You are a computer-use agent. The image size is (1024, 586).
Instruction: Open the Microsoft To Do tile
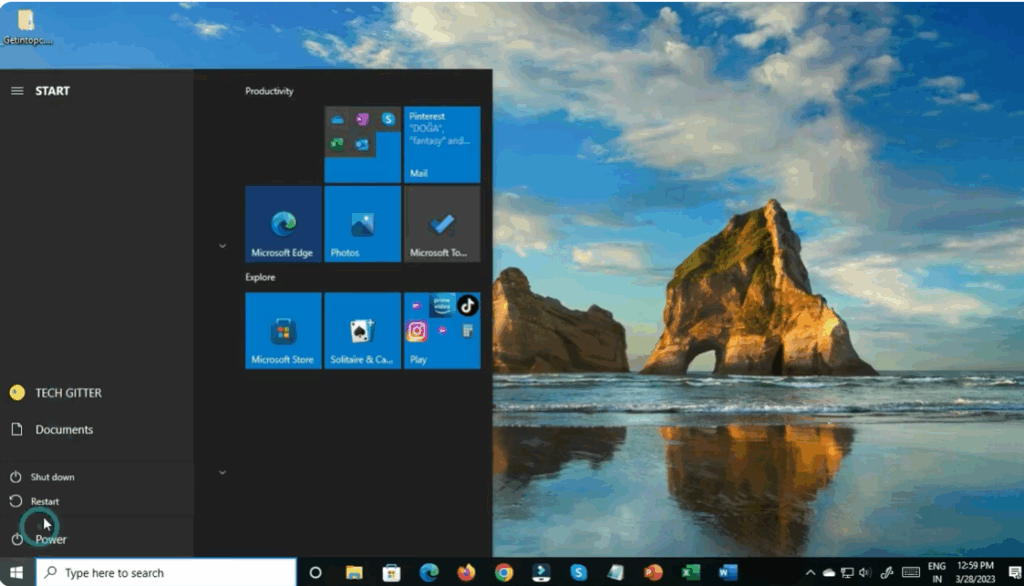(442, 224)
